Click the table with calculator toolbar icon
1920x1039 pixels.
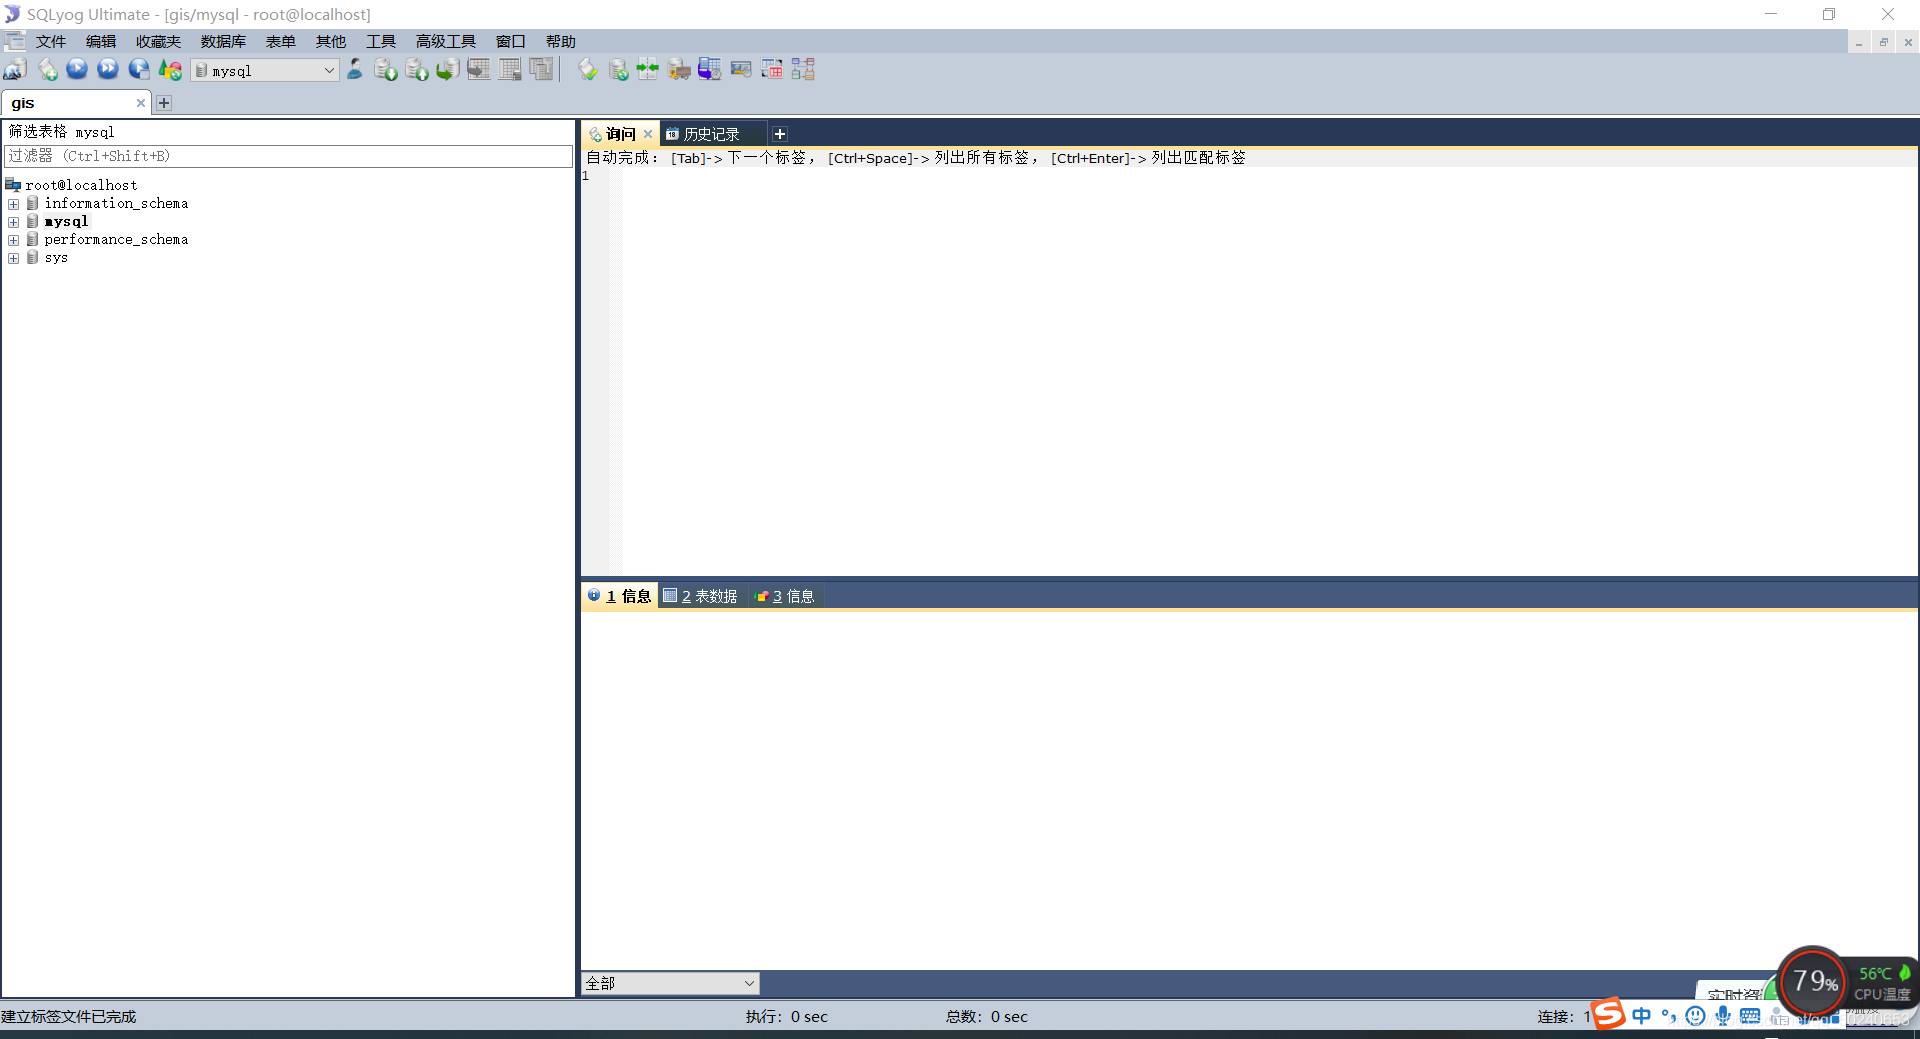(510, 70)
